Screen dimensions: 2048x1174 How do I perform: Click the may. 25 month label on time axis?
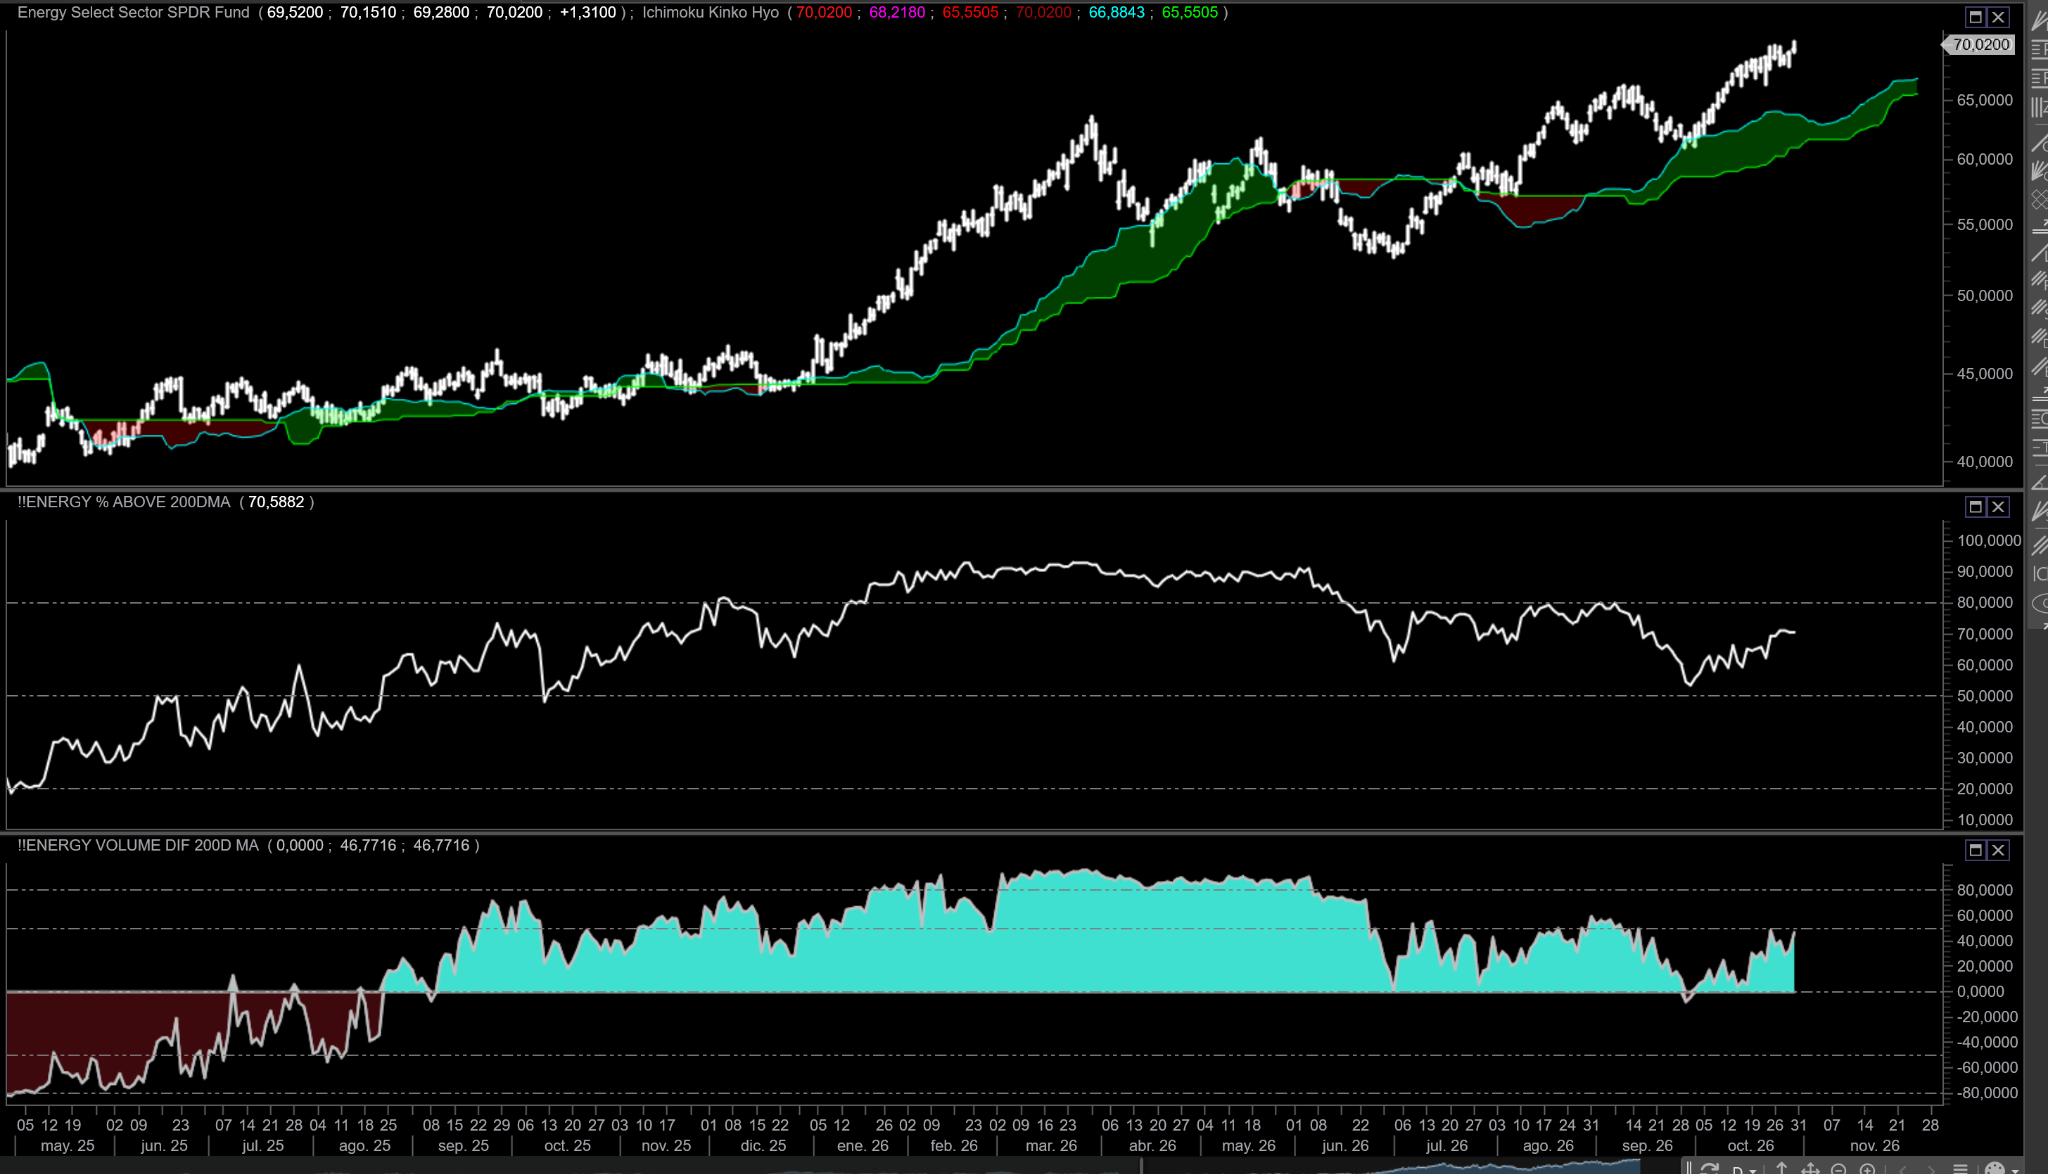67,1146
